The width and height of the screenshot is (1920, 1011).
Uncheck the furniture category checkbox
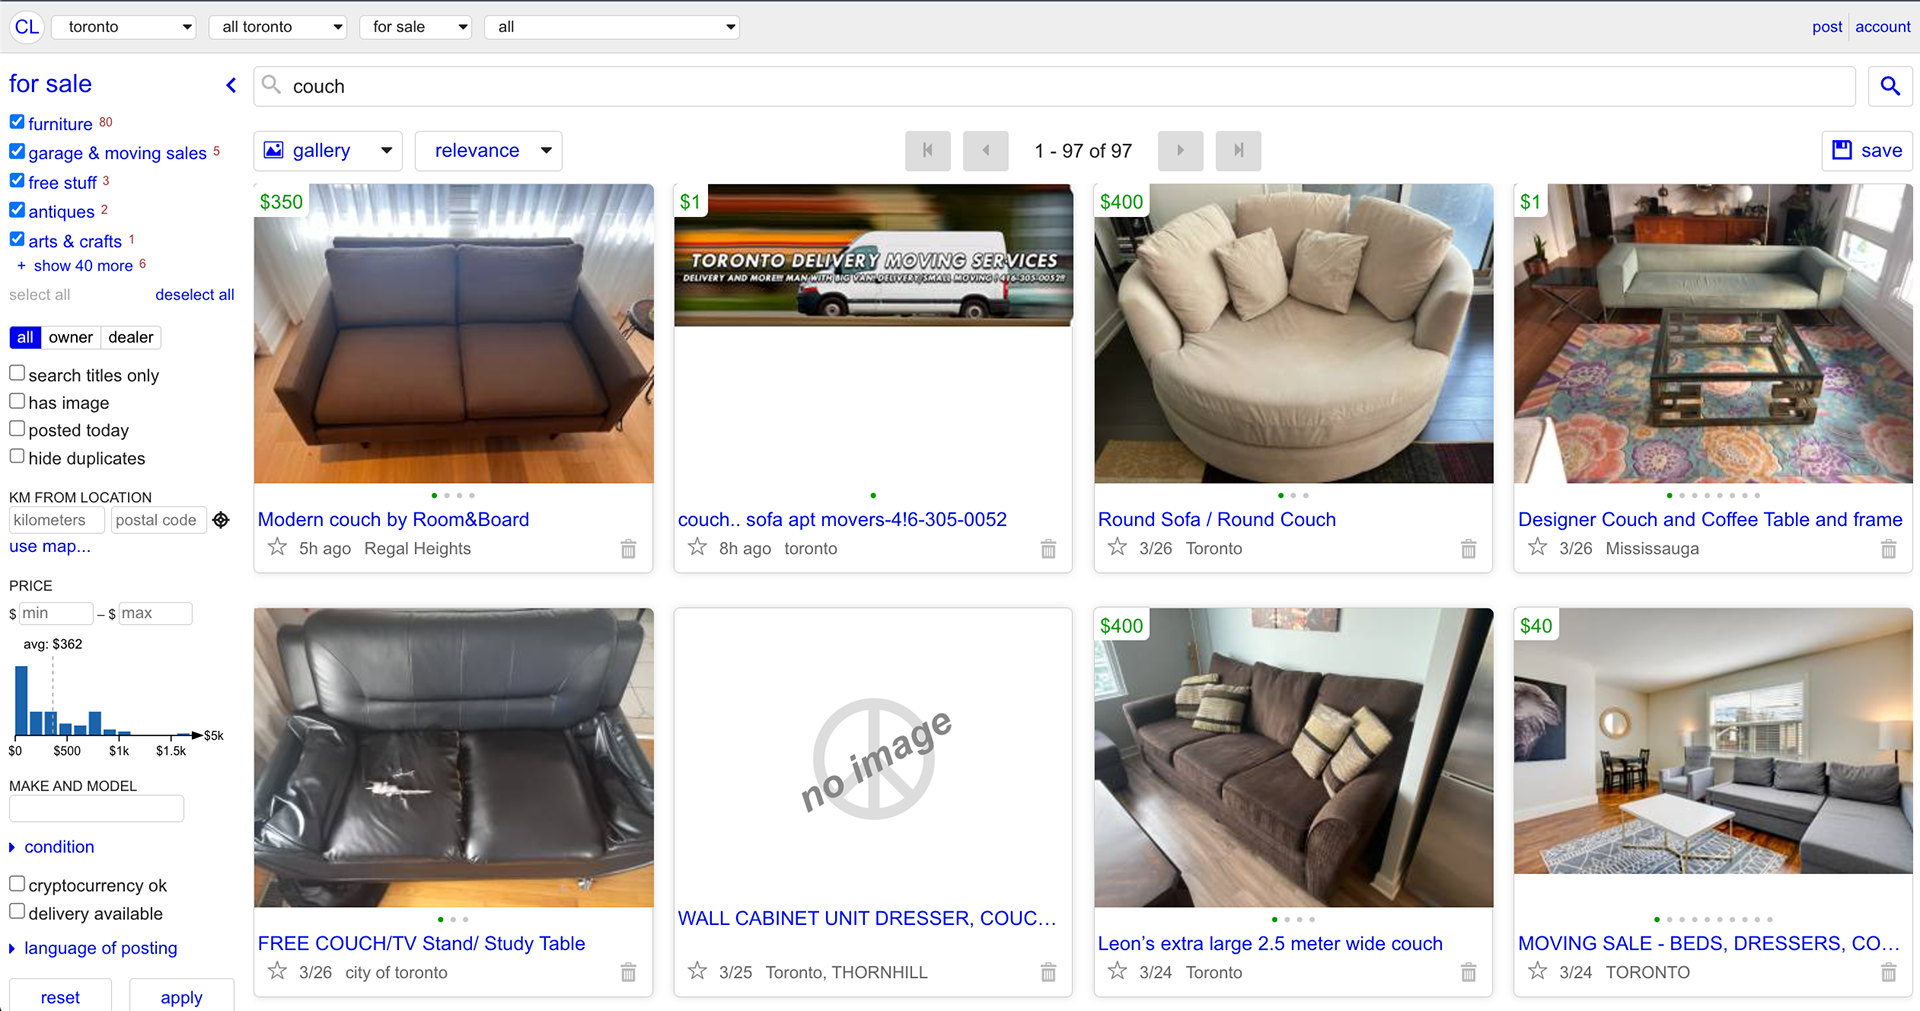(17, 122)
